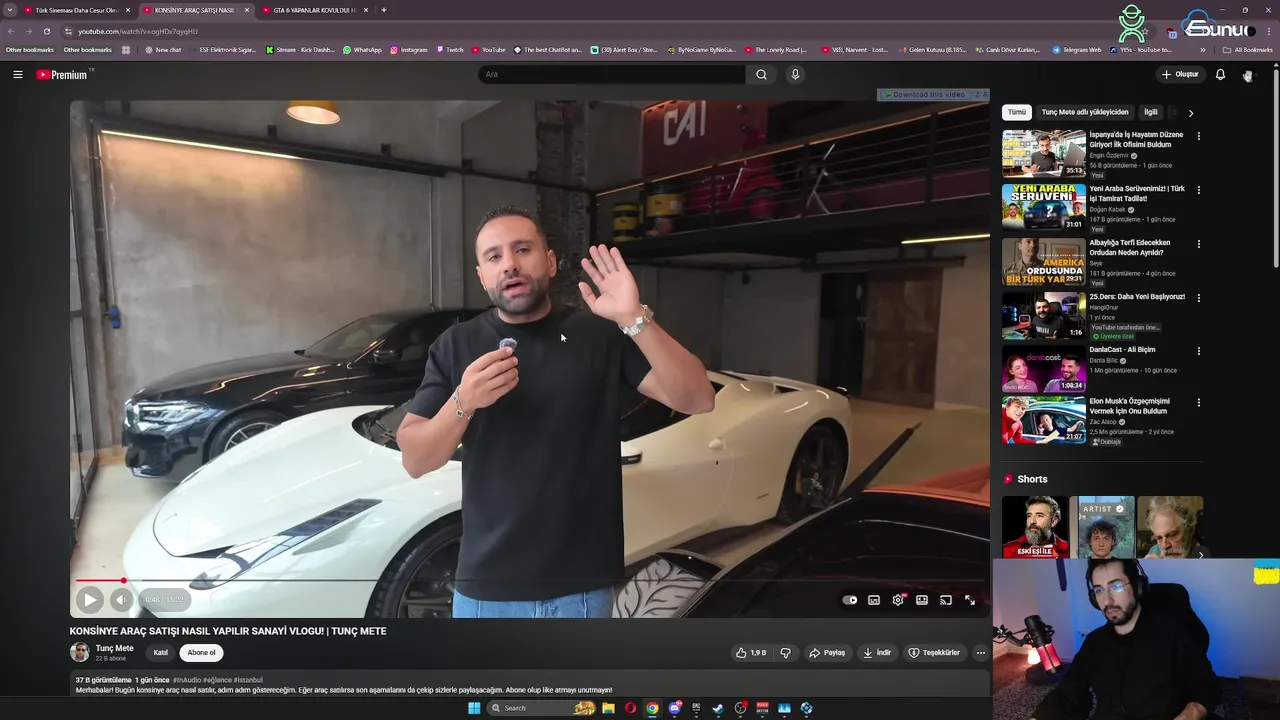The width and height of the screenshot is (1280, 720).
Task: Open the Windows Start menu
Action: 474,708
